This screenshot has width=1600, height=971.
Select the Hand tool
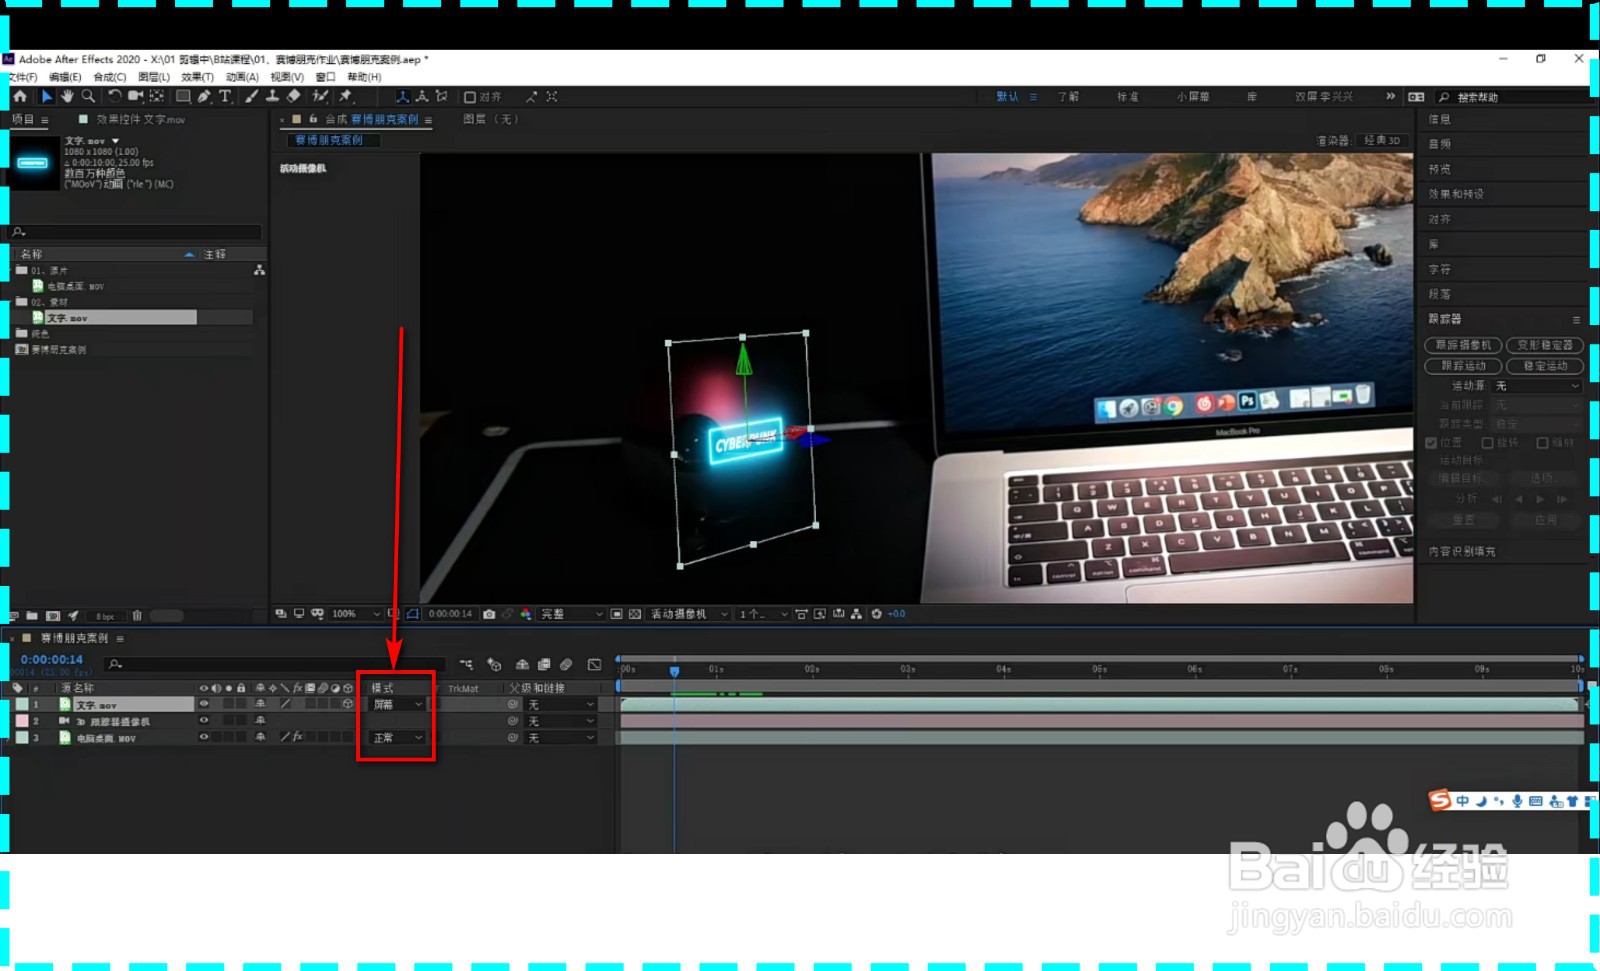(x=67, y=96)
